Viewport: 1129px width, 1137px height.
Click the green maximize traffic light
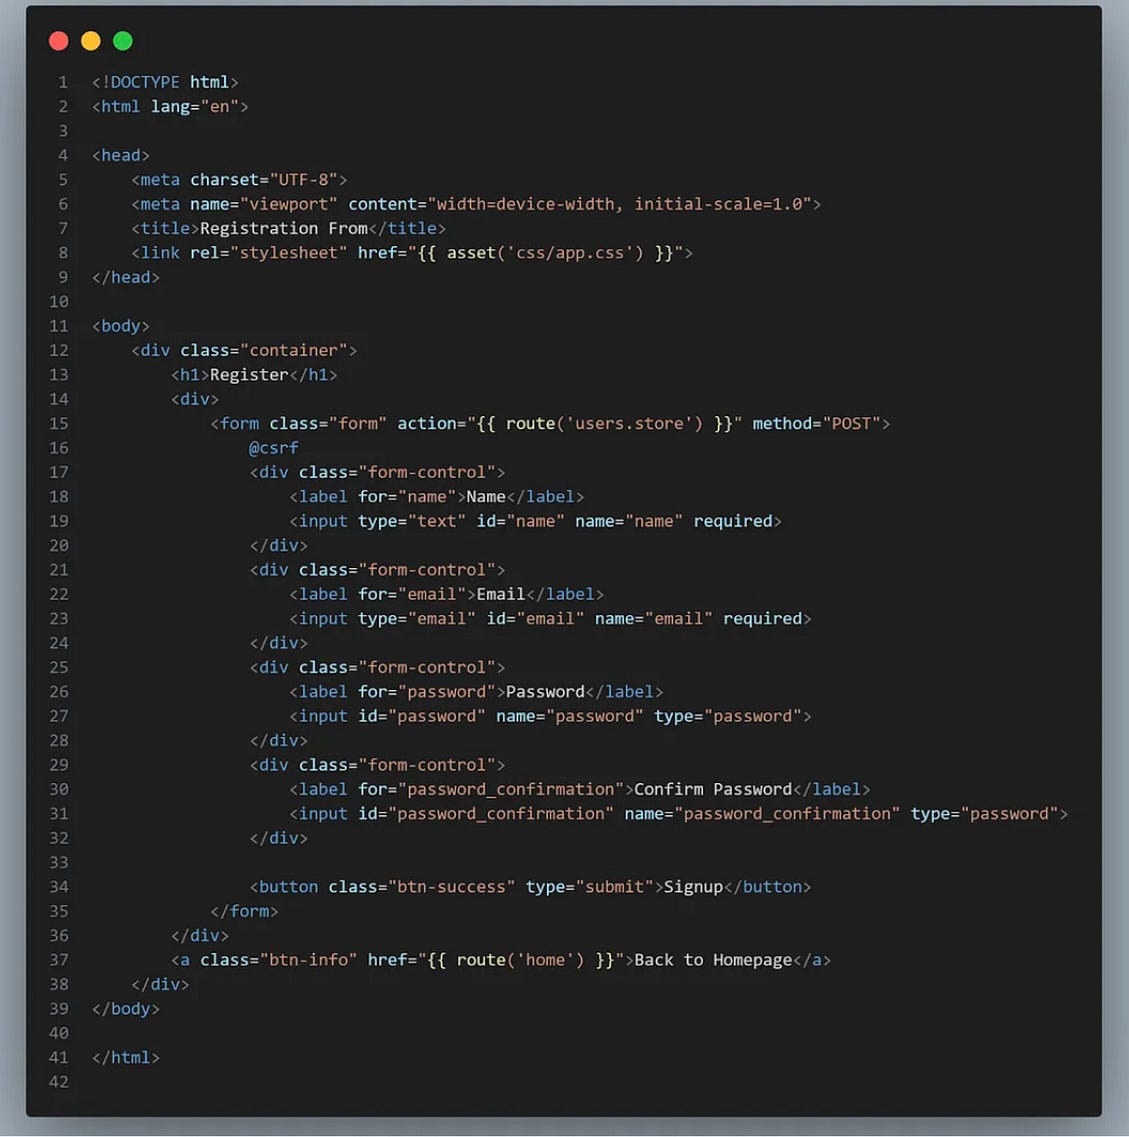pyautogui.click(x=122, y=41)
